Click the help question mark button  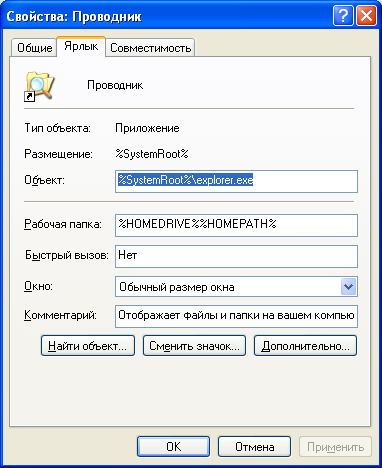point(343,16)
